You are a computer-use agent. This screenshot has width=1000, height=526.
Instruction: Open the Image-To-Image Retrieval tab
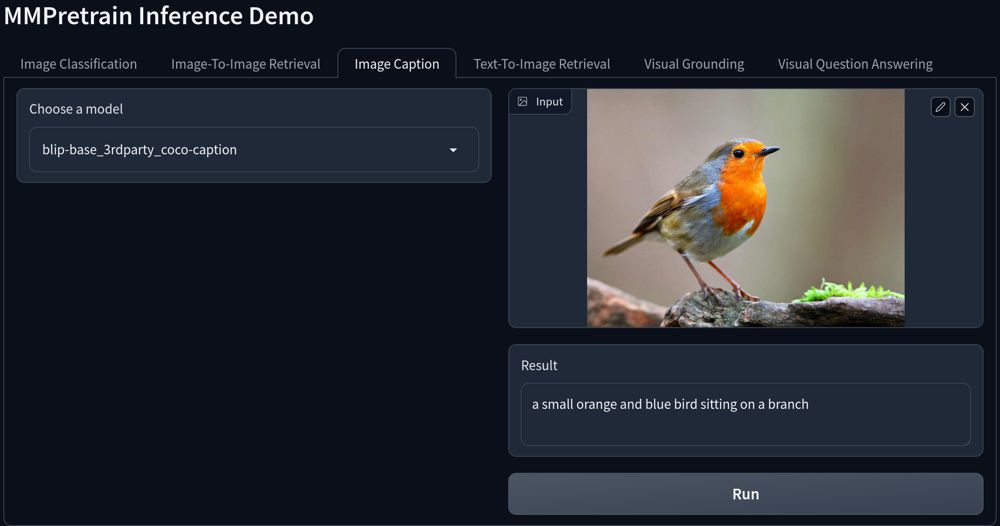pos(246,64)
